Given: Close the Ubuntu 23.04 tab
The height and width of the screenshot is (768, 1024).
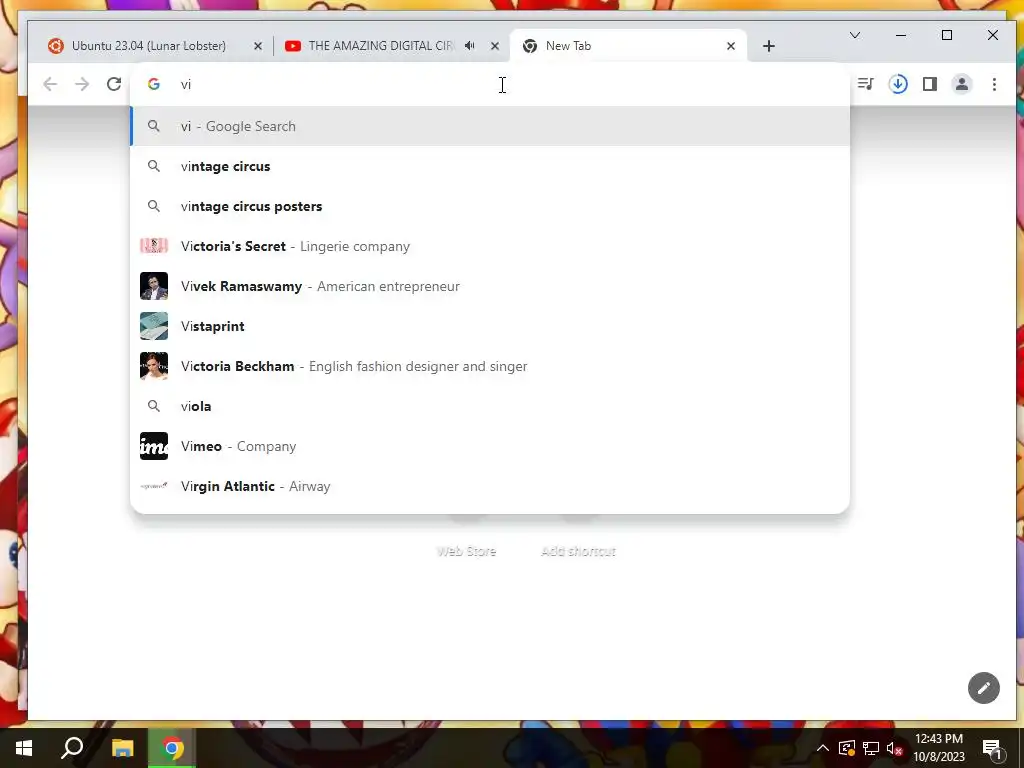Looking at the screenshot, I should point(257,46).
